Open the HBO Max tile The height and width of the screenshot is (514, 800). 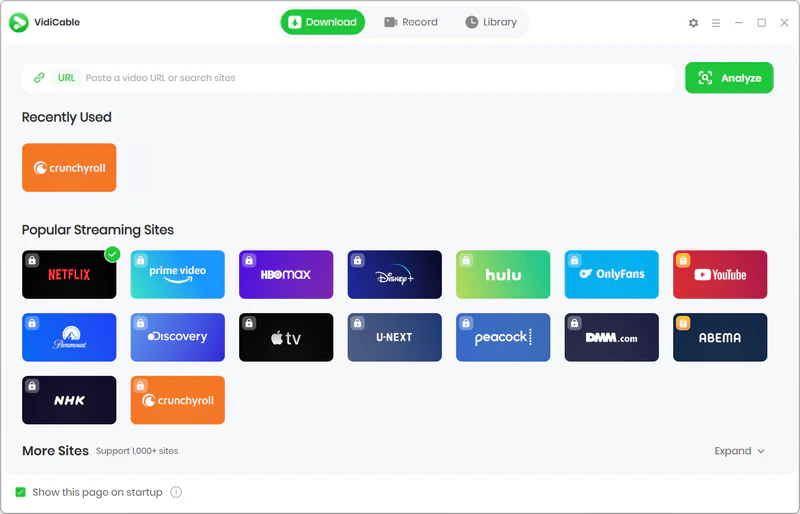coord(286,274)
